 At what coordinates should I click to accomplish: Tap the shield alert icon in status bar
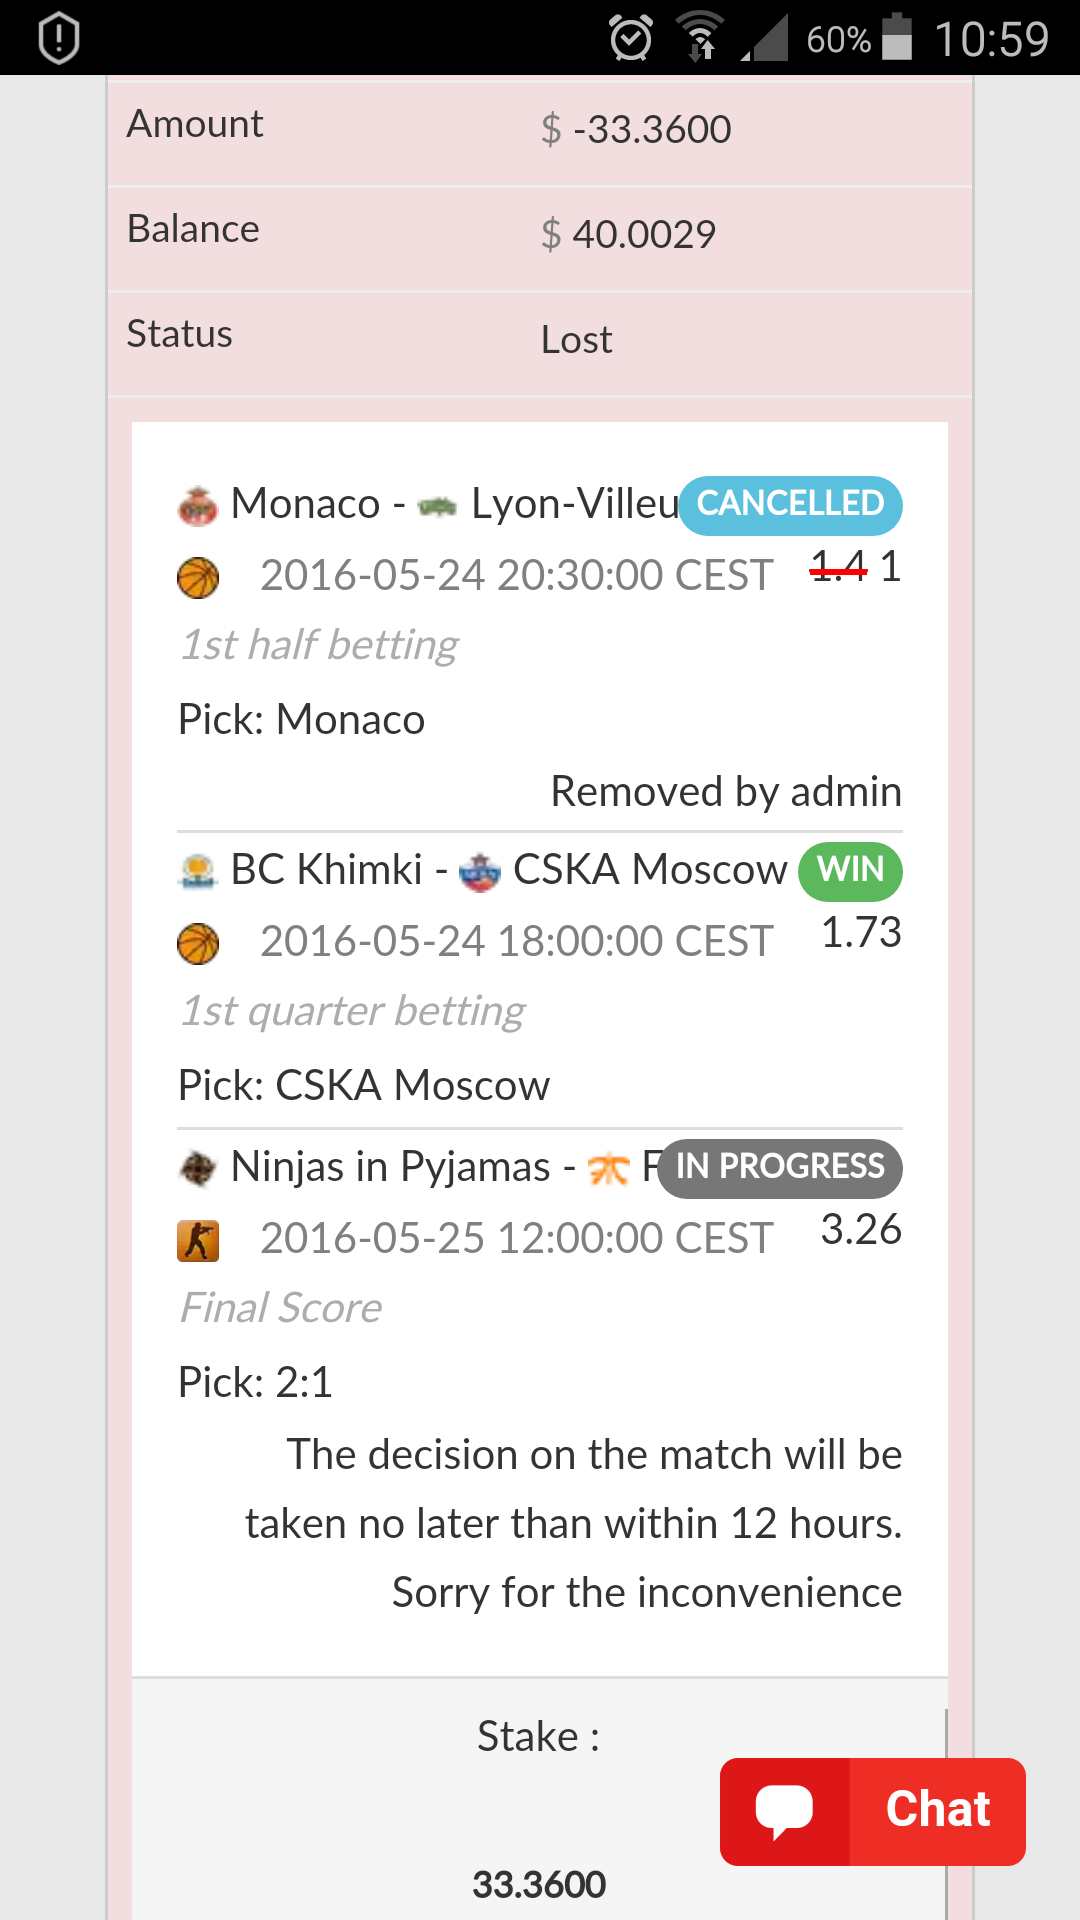click(x=59, y=38)
